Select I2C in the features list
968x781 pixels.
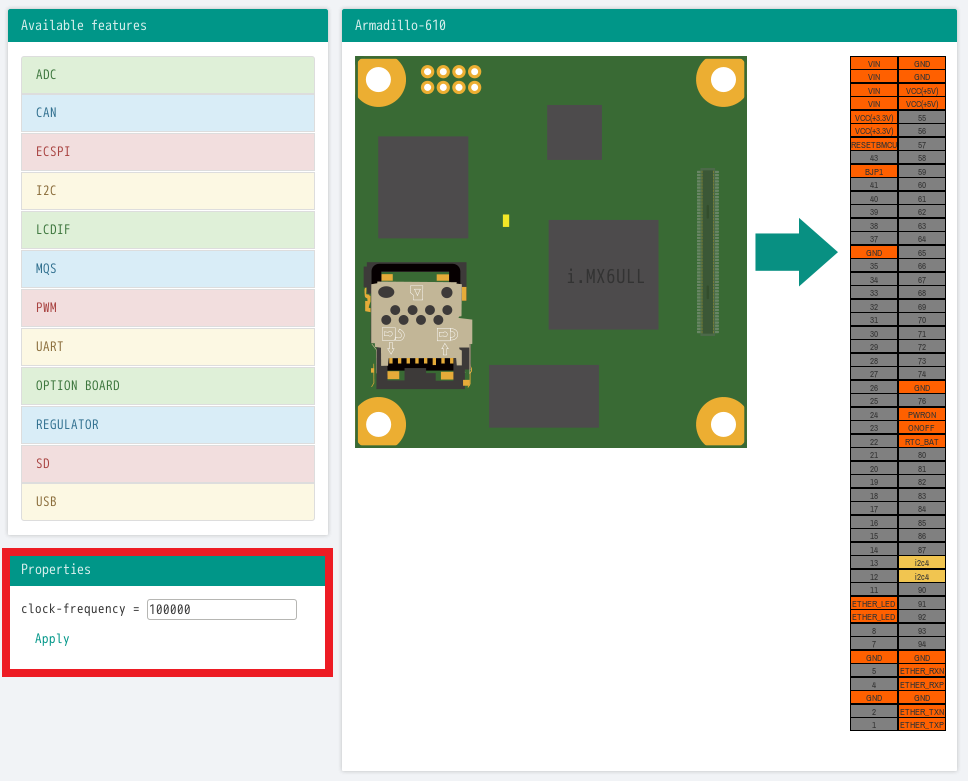click(x=168, y=191)
